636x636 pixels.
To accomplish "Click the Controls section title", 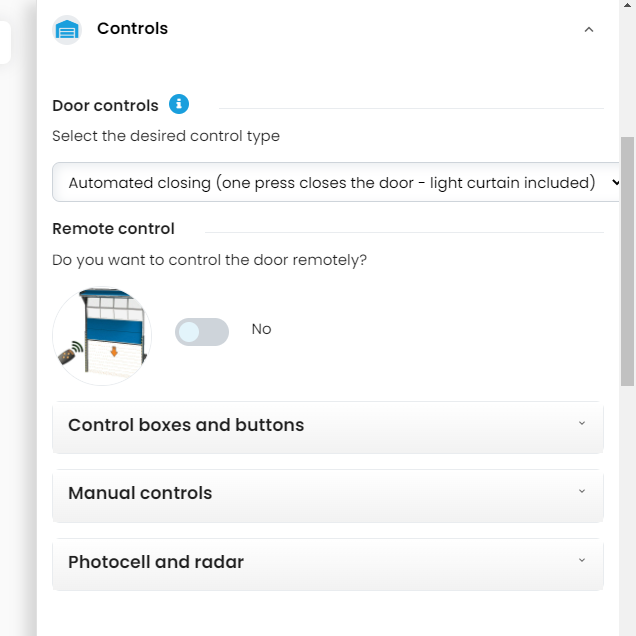I will coord(132,29).
